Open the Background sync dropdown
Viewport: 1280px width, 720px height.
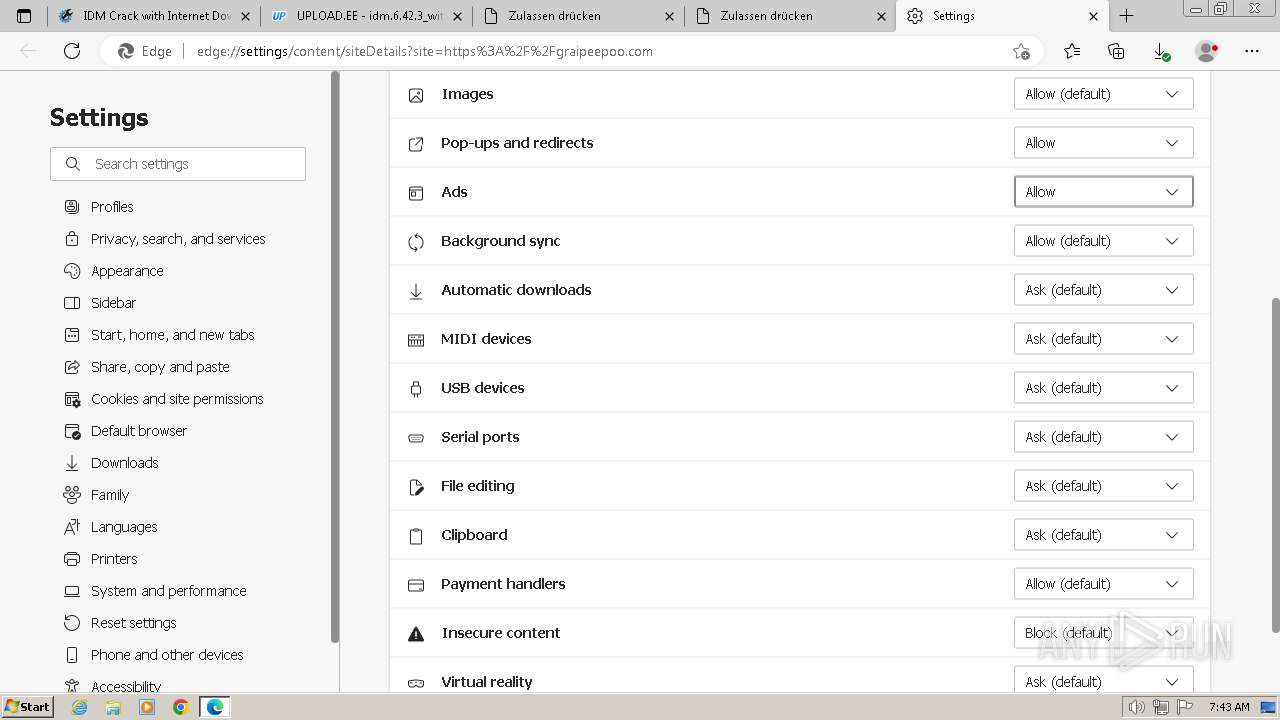pos(1103,241)
